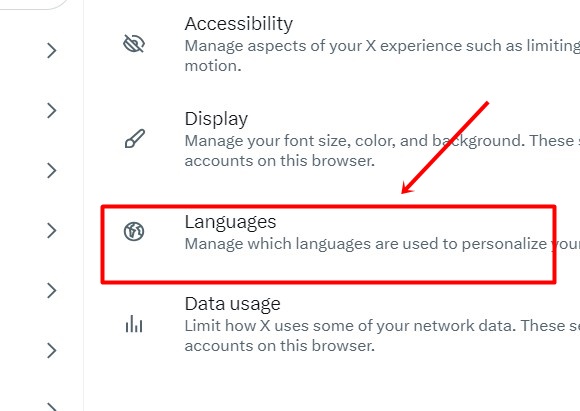Click the Languages globe icon
Screen dimensions: 580x411
134,232
